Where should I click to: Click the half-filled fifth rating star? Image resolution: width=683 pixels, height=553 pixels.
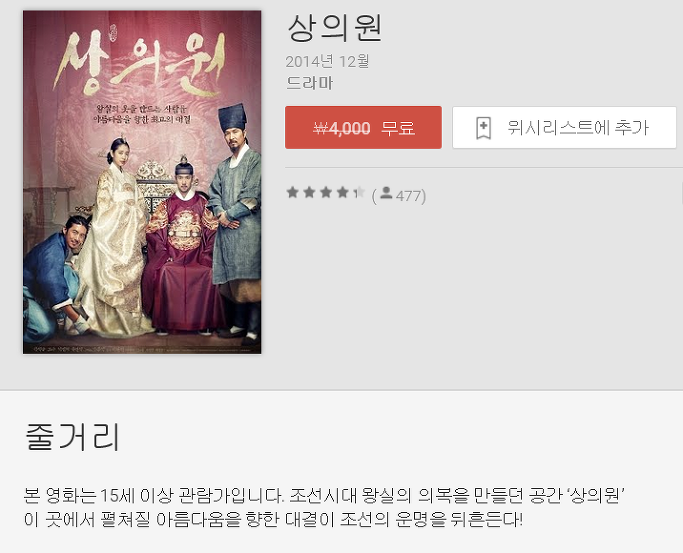point(359,192)
